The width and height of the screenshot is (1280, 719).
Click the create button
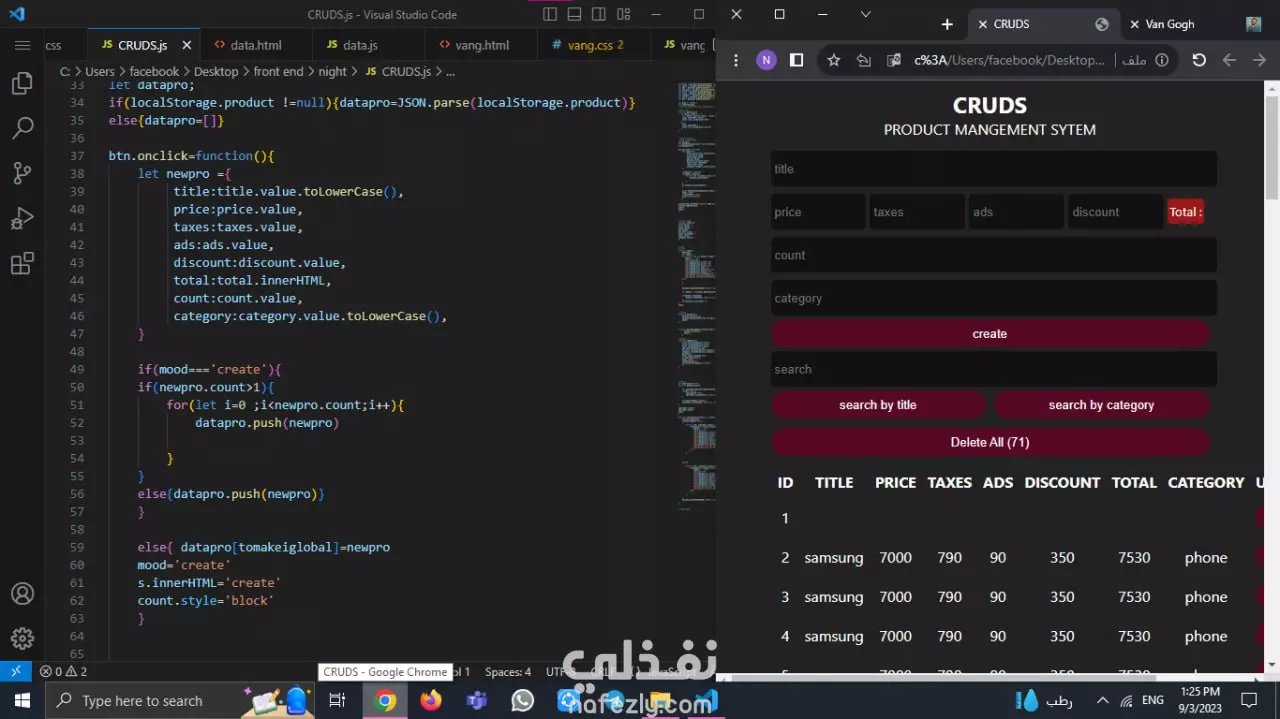click(990, 334)
